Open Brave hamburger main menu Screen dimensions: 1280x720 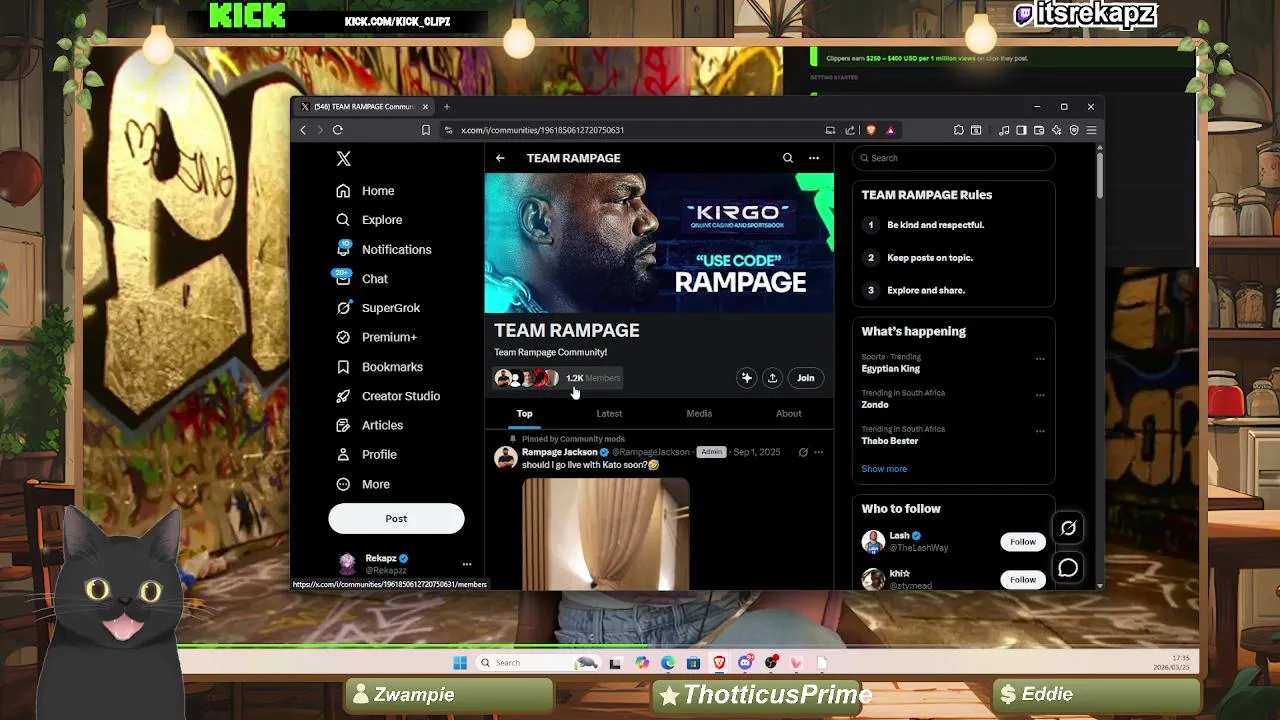coord(1091,130)
